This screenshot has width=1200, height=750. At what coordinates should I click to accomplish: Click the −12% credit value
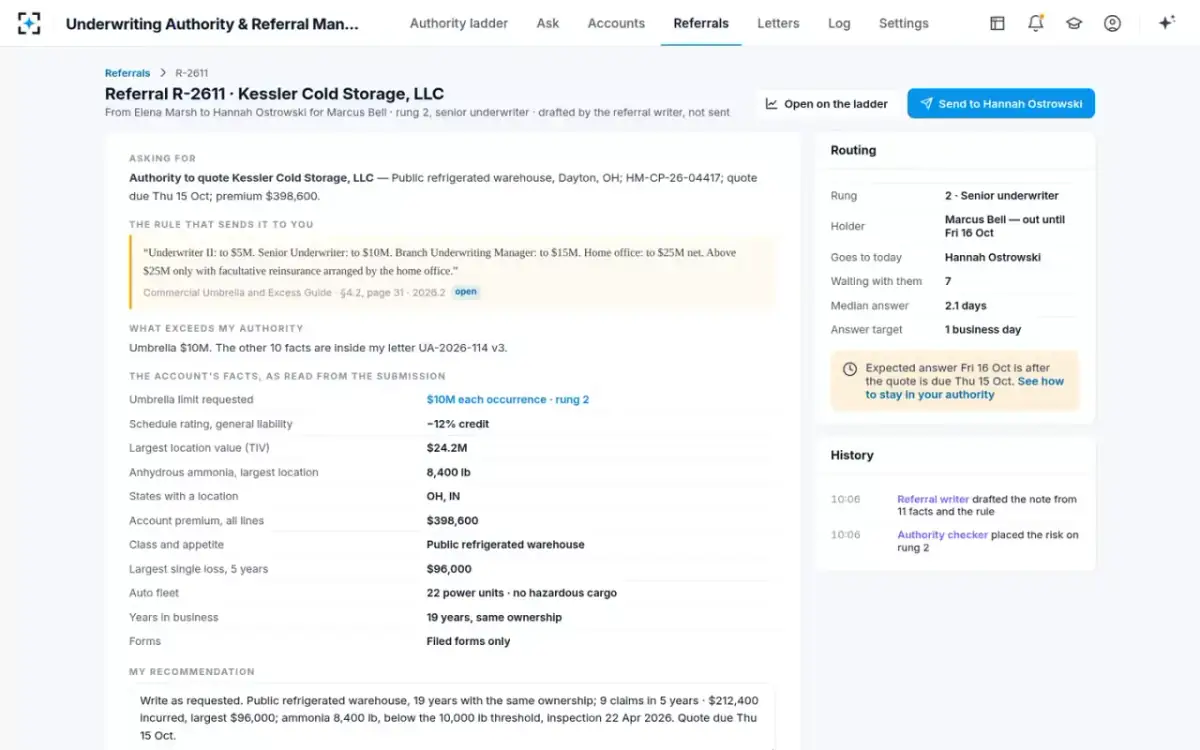458,424
